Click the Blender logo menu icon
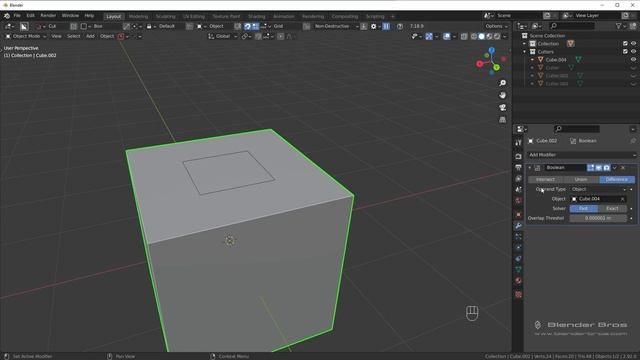 [7, 16]
